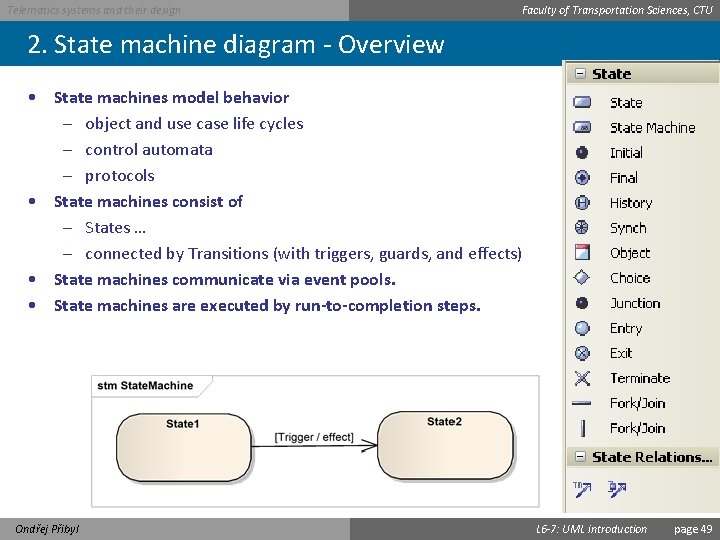Pick the Entry point icon
720x540 pixels.
pos(582,328)
